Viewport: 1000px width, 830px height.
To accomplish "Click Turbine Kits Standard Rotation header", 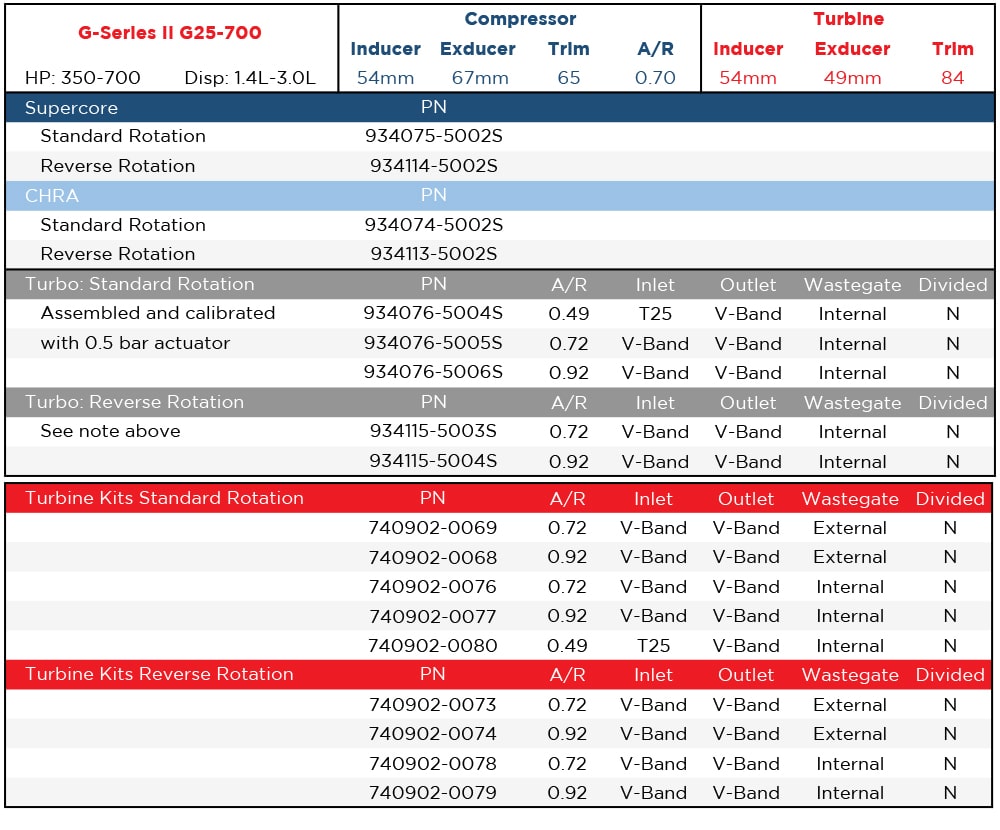I will [499, 498].
